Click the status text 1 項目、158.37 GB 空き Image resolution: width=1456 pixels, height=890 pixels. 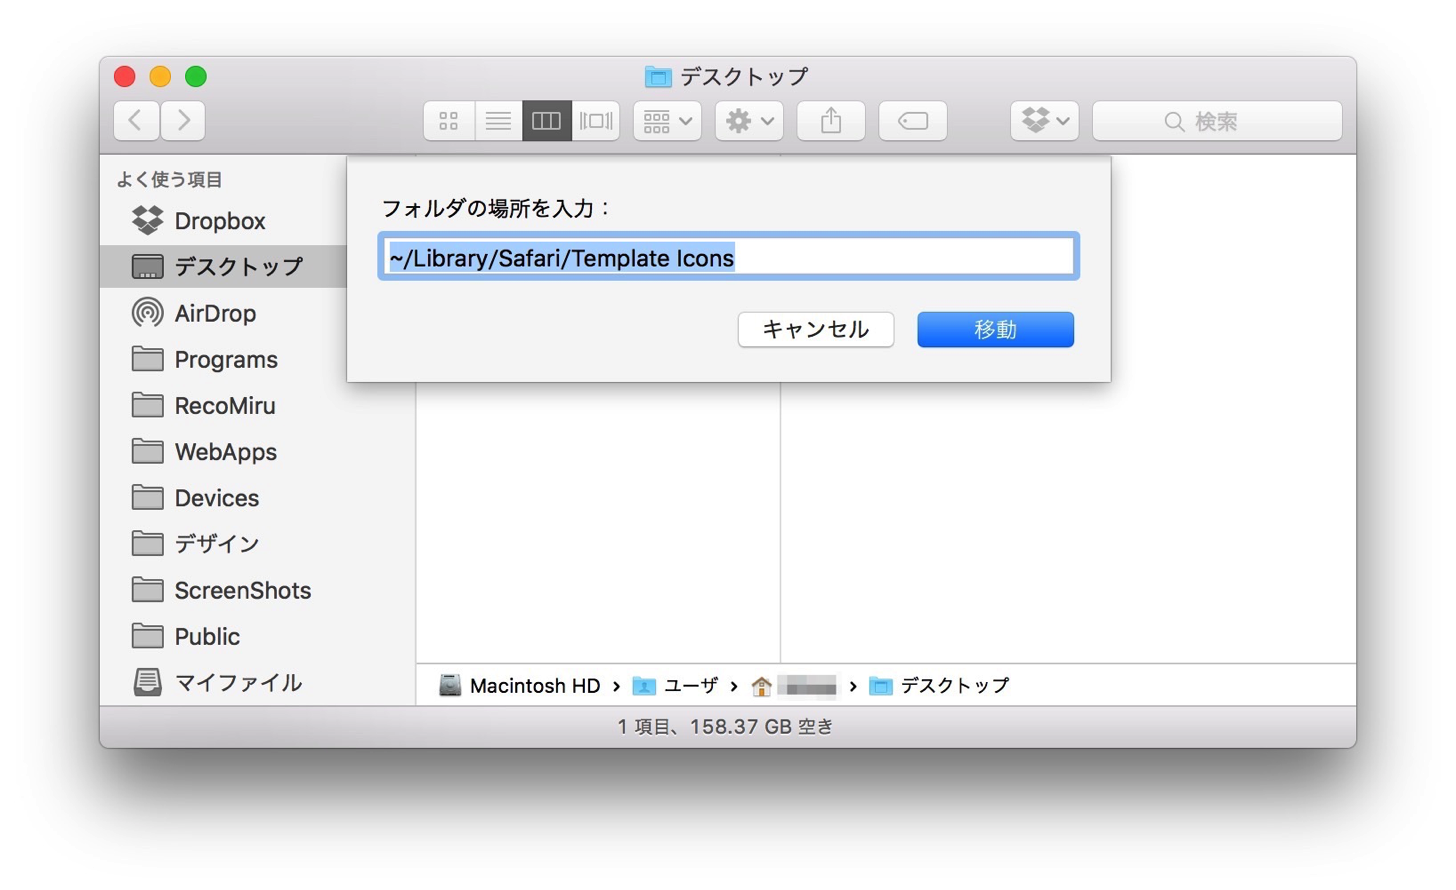click(x=726, y=727)
